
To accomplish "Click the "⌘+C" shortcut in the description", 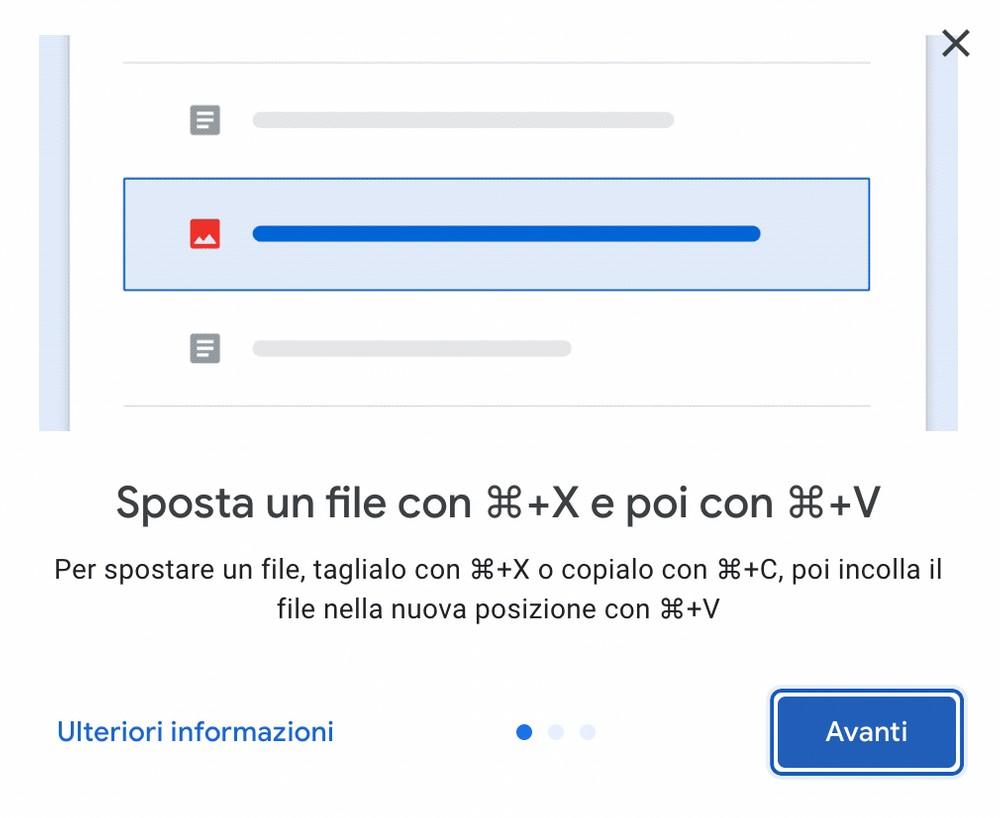I will point(752,571).
